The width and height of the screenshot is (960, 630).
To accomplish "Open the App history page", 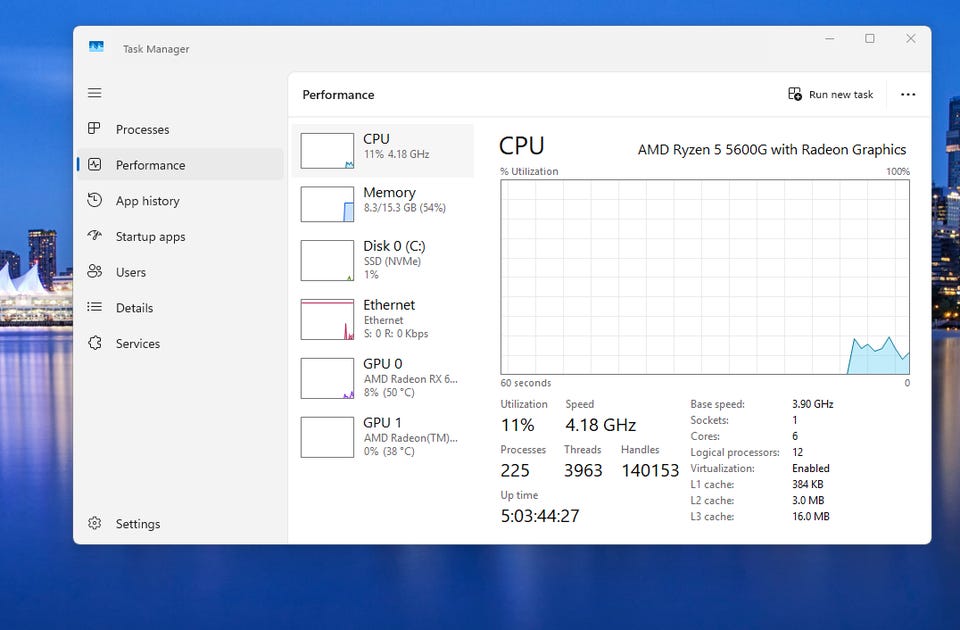I will pos(180,201).
